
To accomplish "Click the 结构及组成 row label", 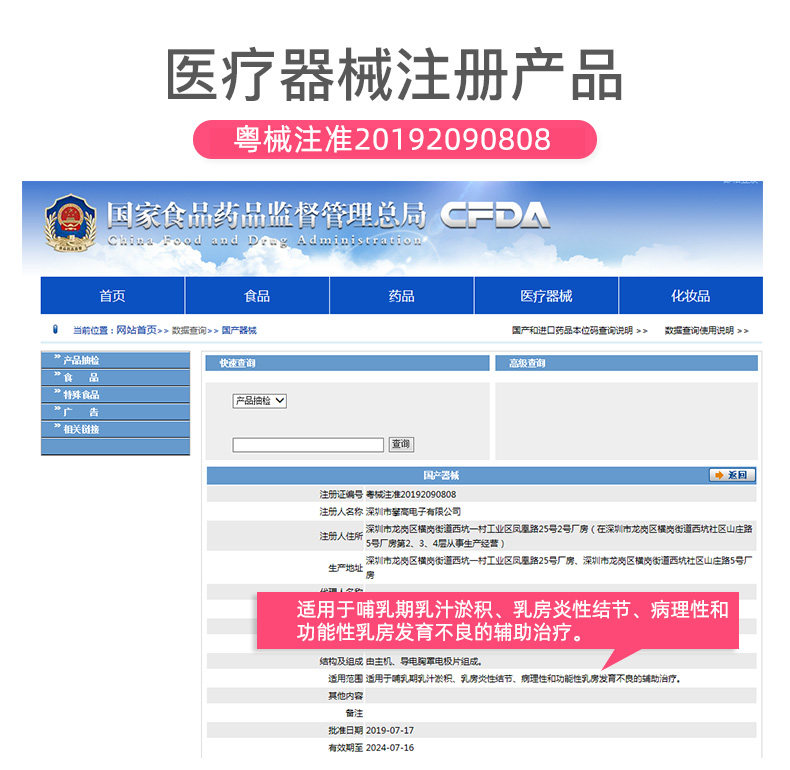I will 341,661.
